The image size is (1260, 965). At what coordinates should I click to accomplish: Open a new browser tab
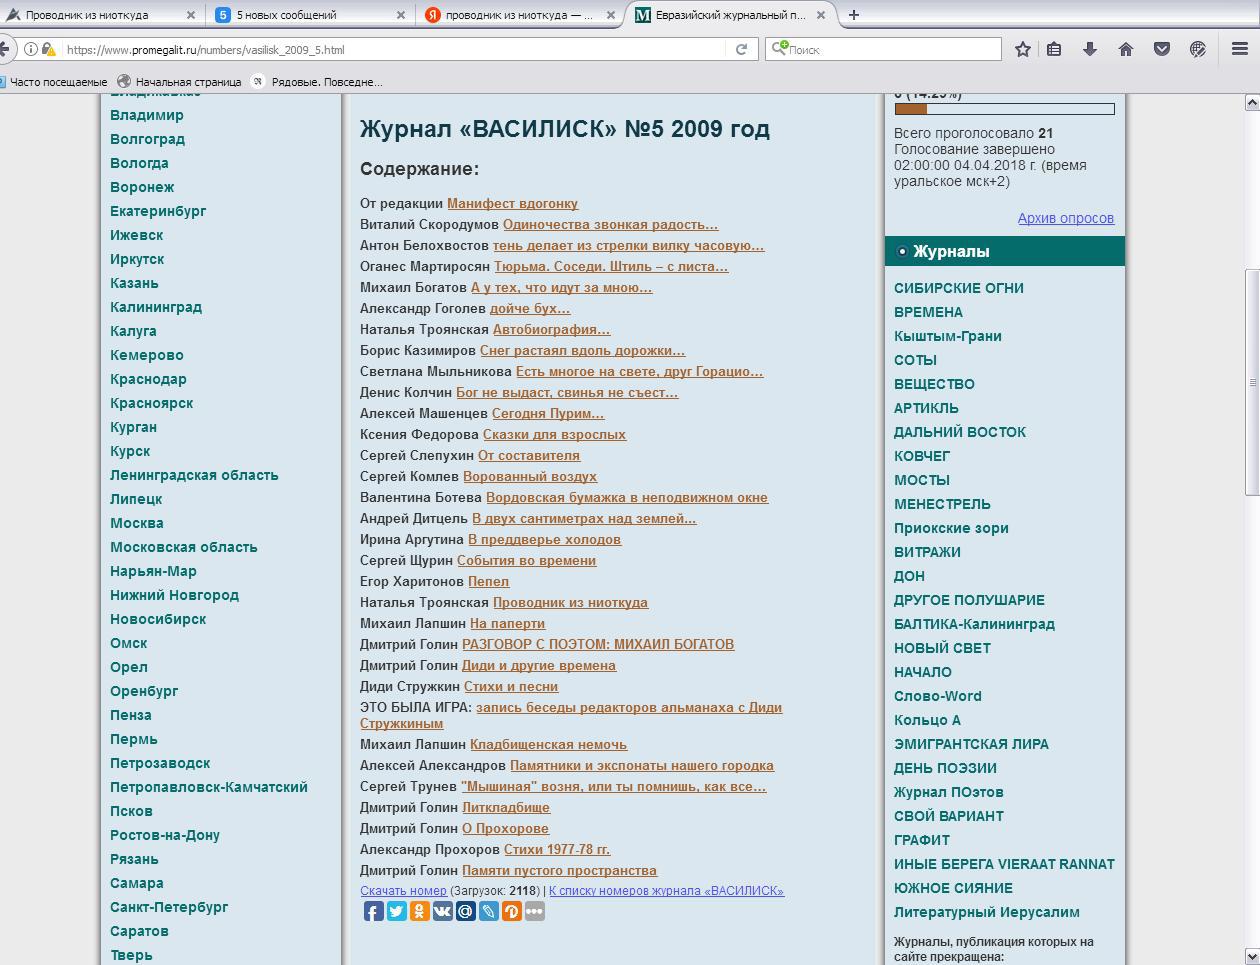854,15
